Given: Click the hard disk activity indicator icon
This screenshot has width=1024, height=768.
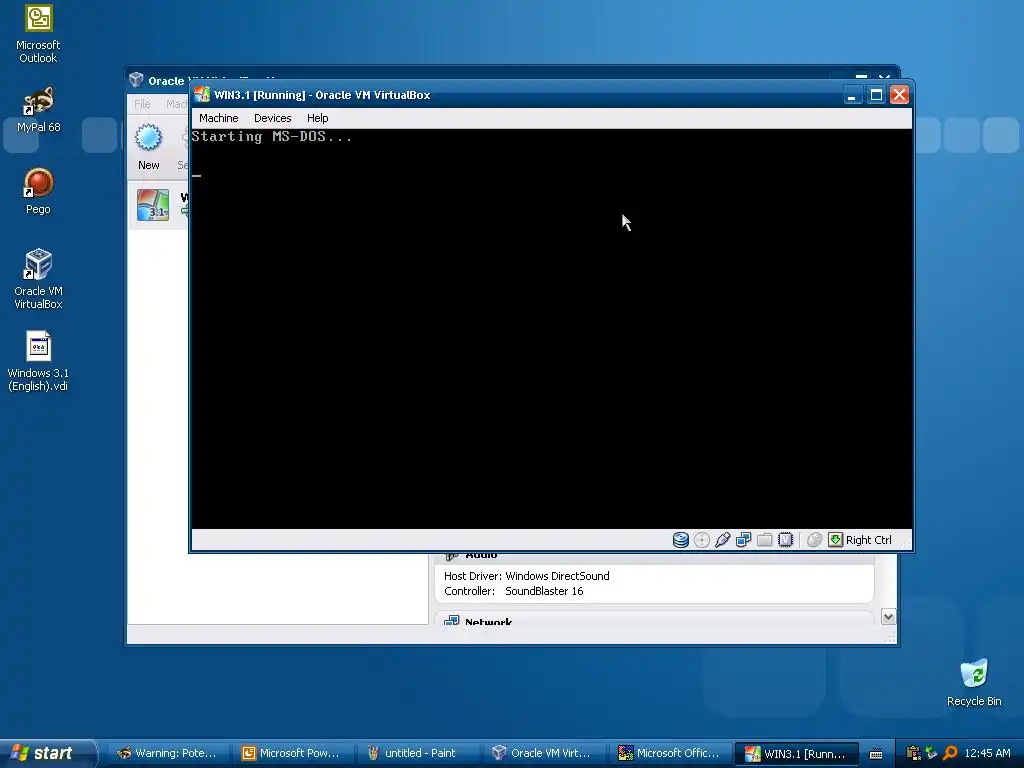Looking at the screenshot, I should pos(680,540).
